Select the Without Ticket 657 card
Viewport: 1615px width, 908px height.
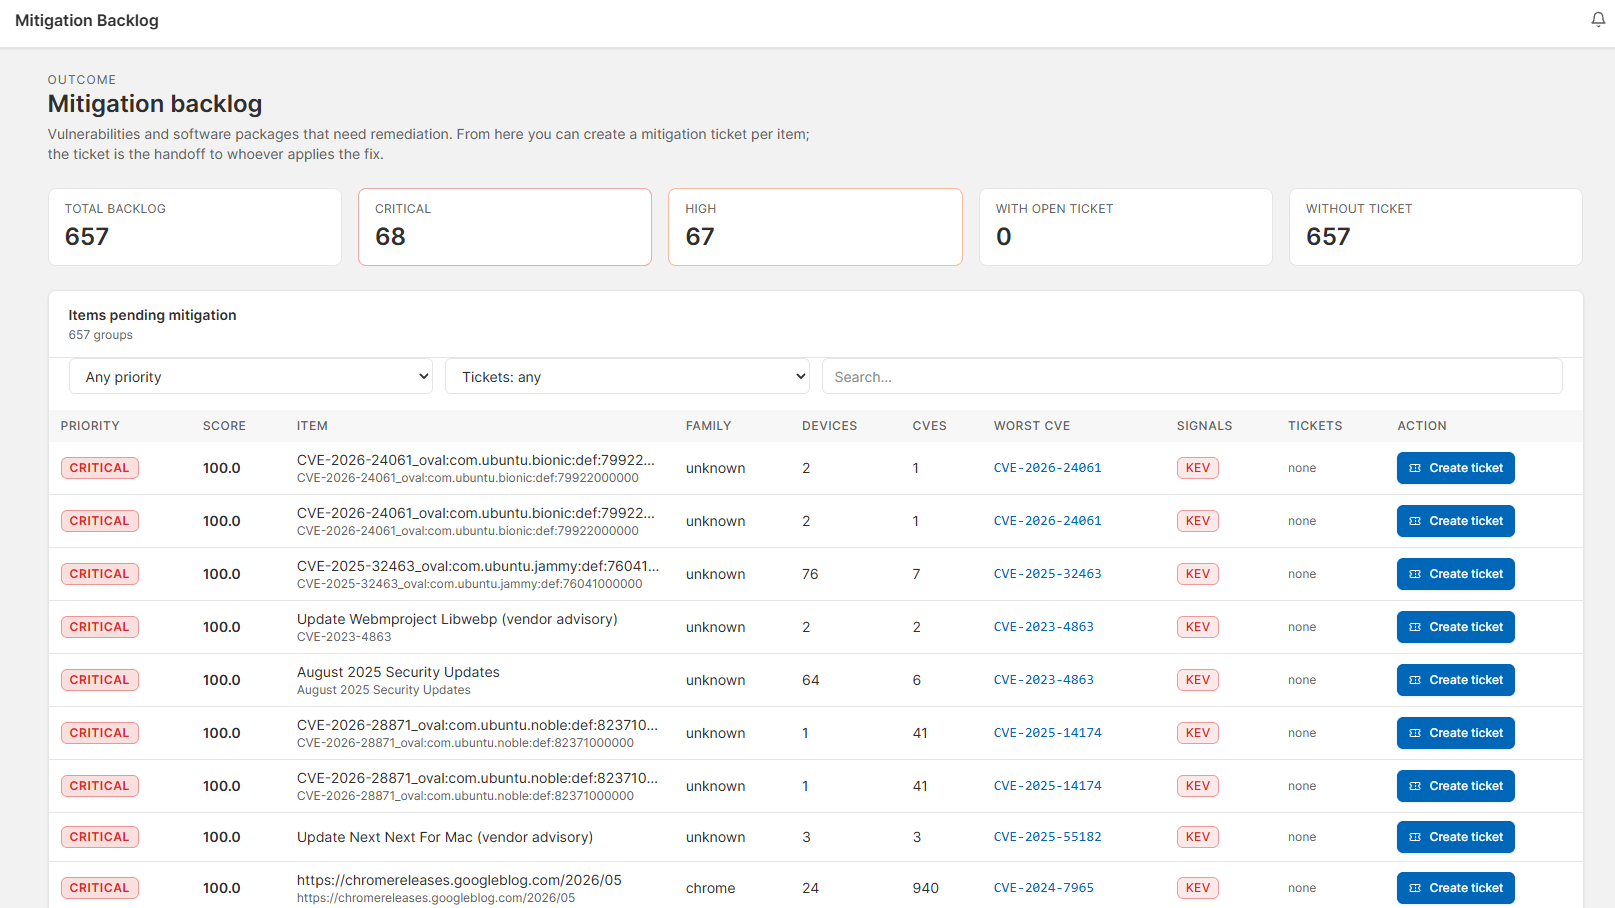(1436, 227)
